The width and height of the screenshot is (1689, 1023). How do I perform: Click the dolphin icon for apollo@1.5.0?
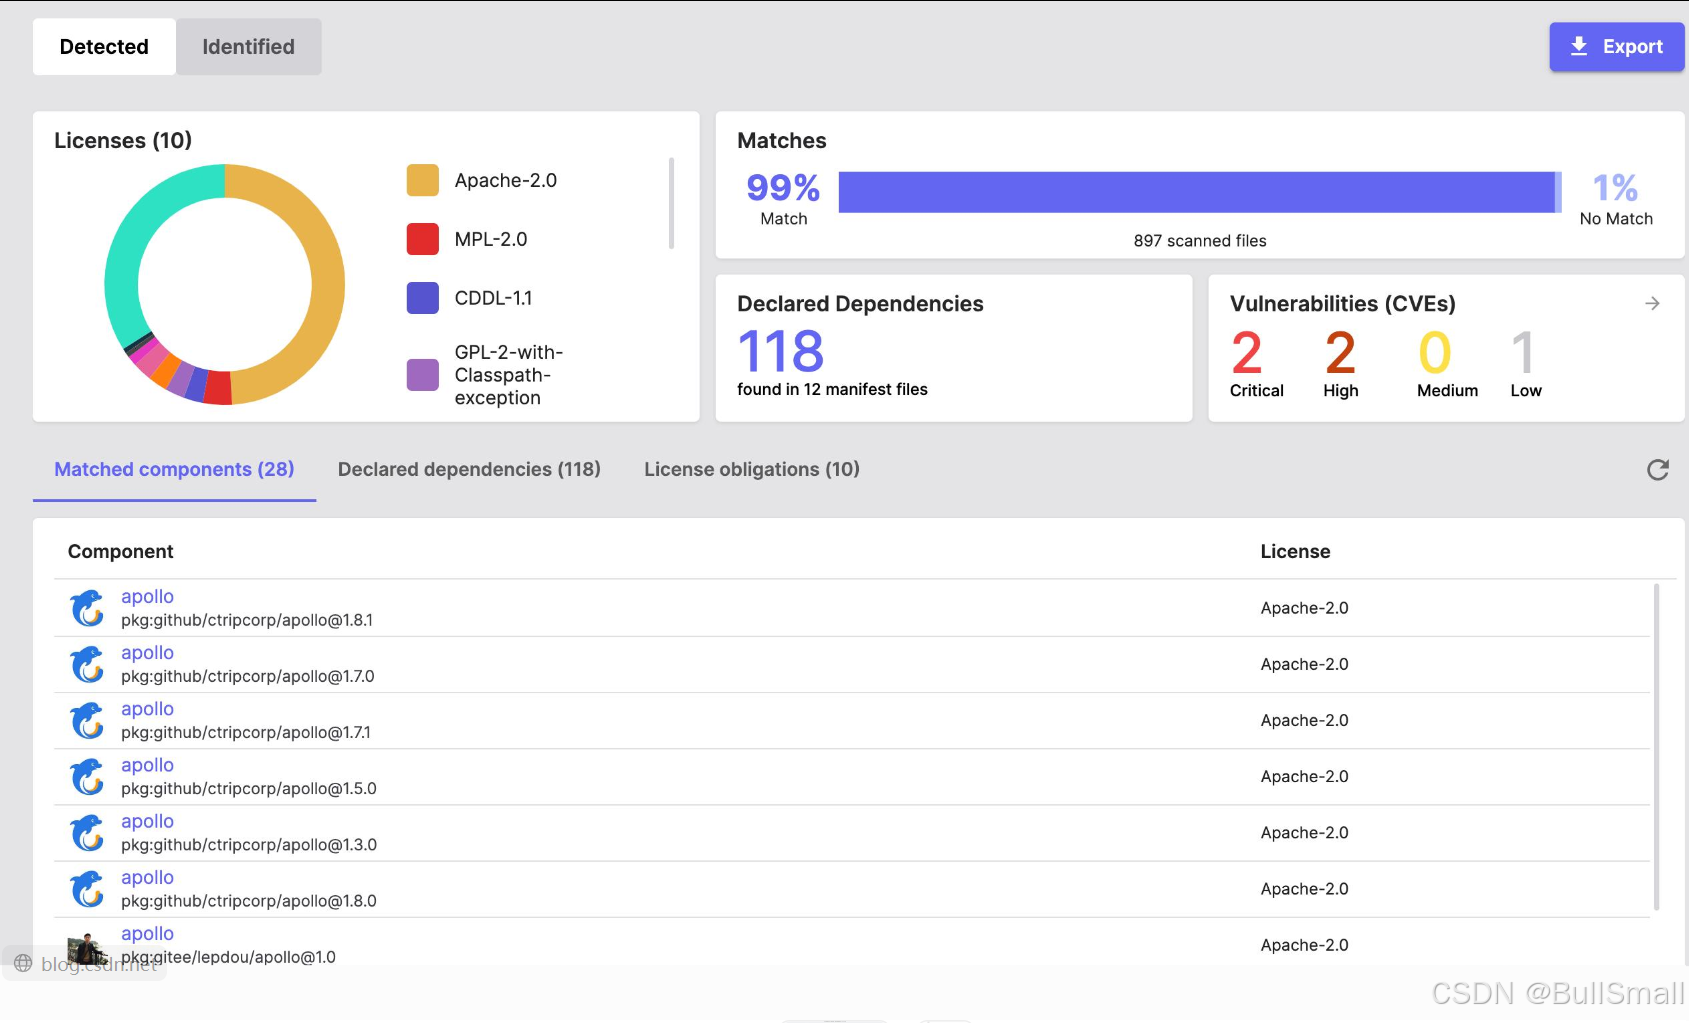click(x=88, y=776)
